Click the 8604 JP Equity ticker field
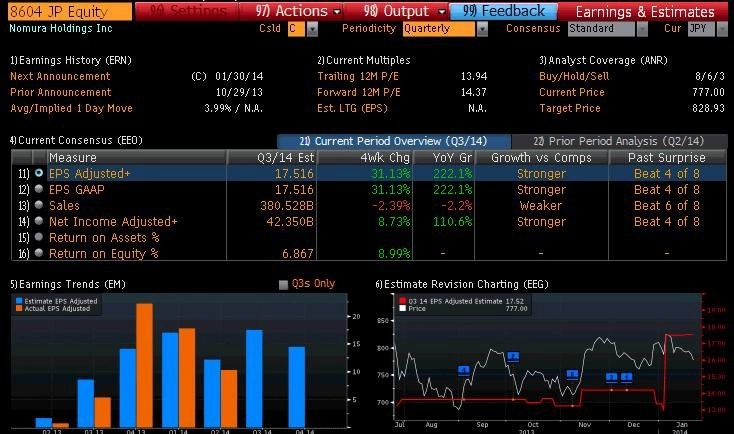This screenshot has height=434, width=734. tap(70, 11)
